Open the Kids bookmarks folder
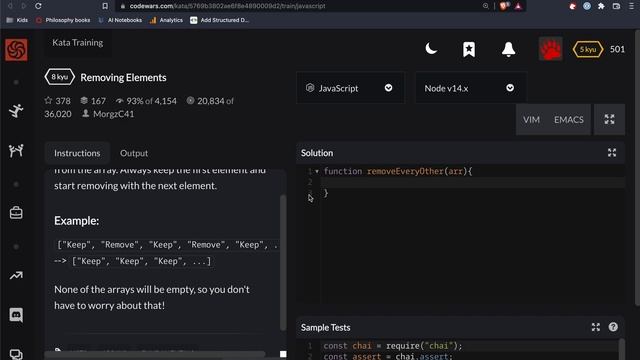Image resolution: width=640 pixels, height=360 pixels. [x=17, y=20]
